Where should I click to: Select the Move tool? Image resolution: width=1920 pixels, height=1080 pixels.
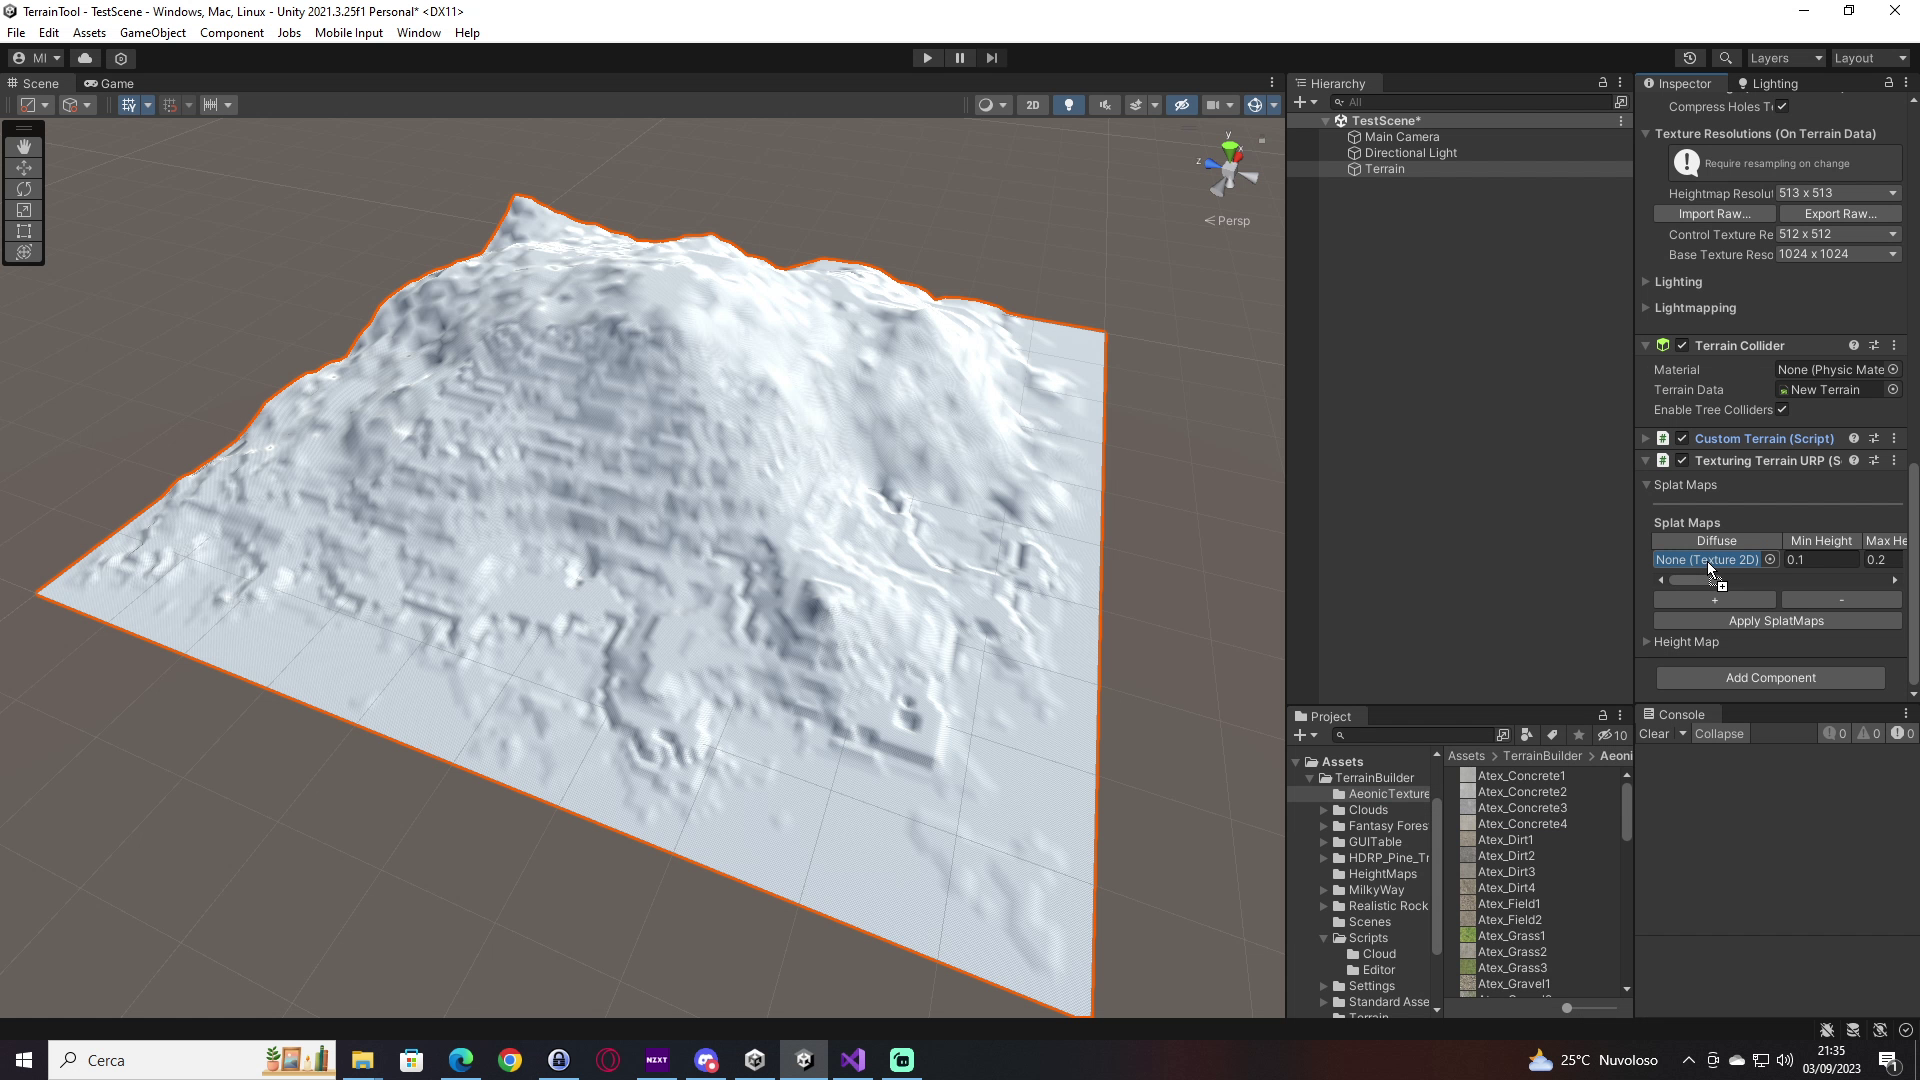coord(24,168)
